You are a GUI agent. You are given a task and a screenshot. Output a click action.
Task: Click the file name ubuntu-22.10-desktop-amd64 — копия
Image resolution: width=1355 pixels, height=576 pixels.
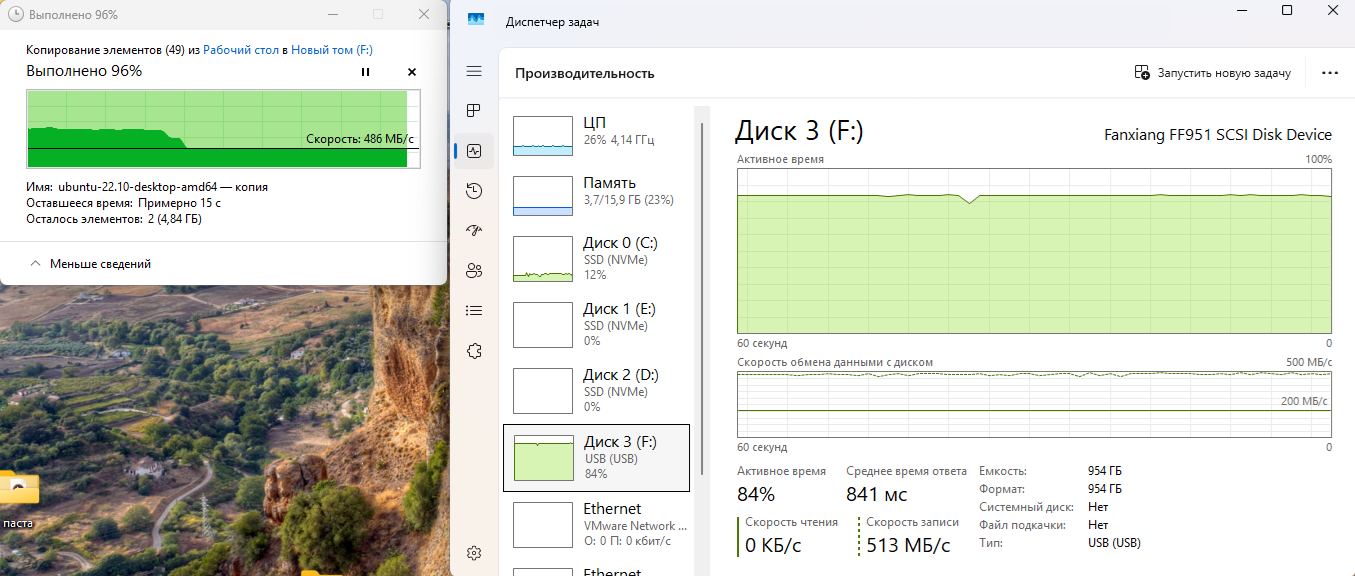[163, 187]
